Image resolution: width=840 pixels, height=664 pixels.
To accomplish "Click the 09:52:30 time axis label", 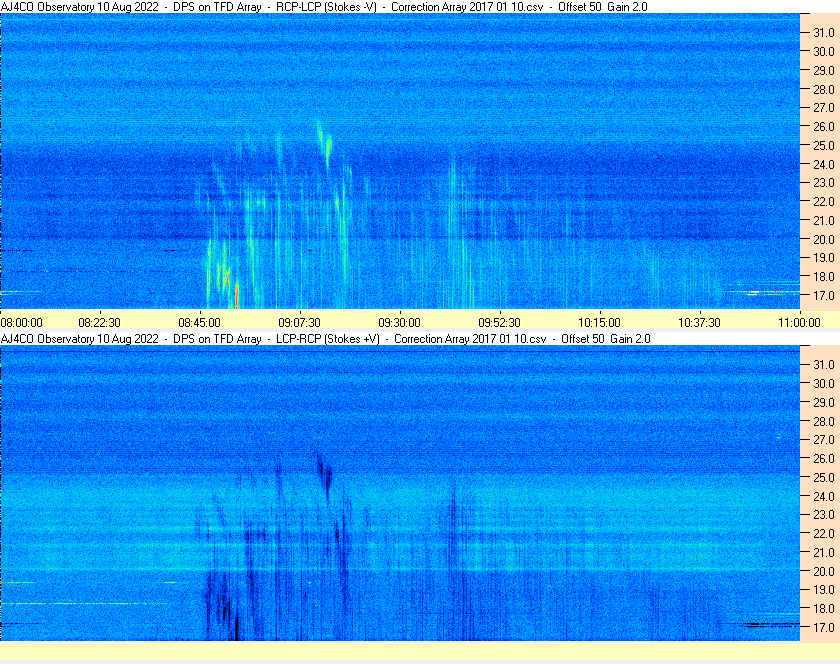I will (499, 323).
